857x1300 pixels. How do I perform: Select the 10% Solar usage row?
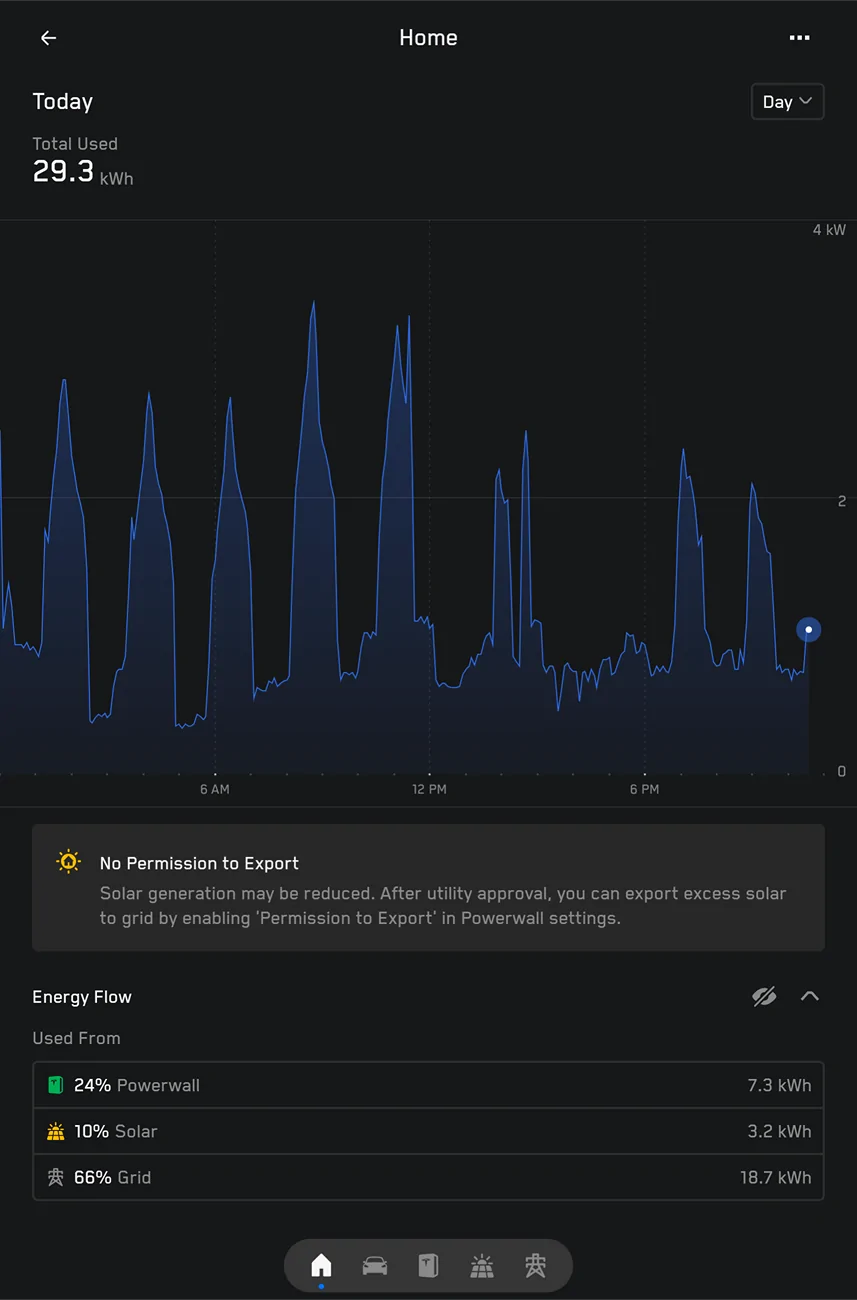(x=428, y=1131)
